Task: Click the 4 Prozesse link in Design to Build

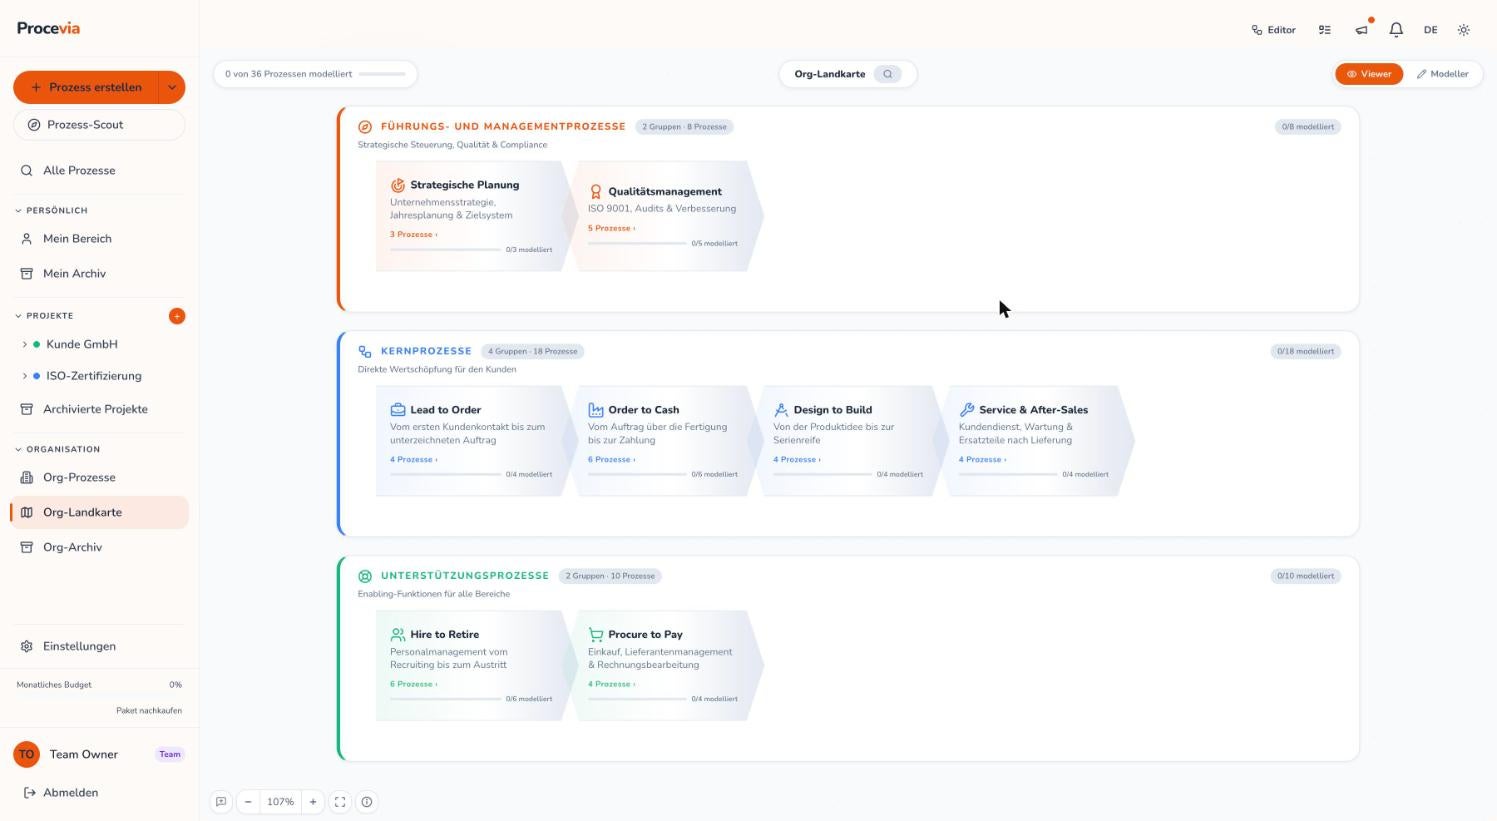Action: tap(797, 460)
